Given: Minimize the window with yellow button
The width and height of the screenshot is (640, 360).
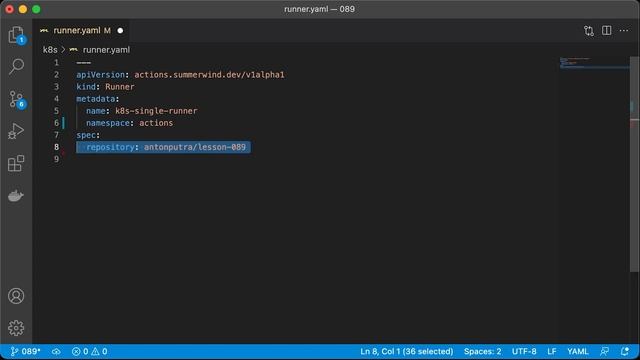Looking at the screenshot, I should pyautogui.click(x=23, y=9).
